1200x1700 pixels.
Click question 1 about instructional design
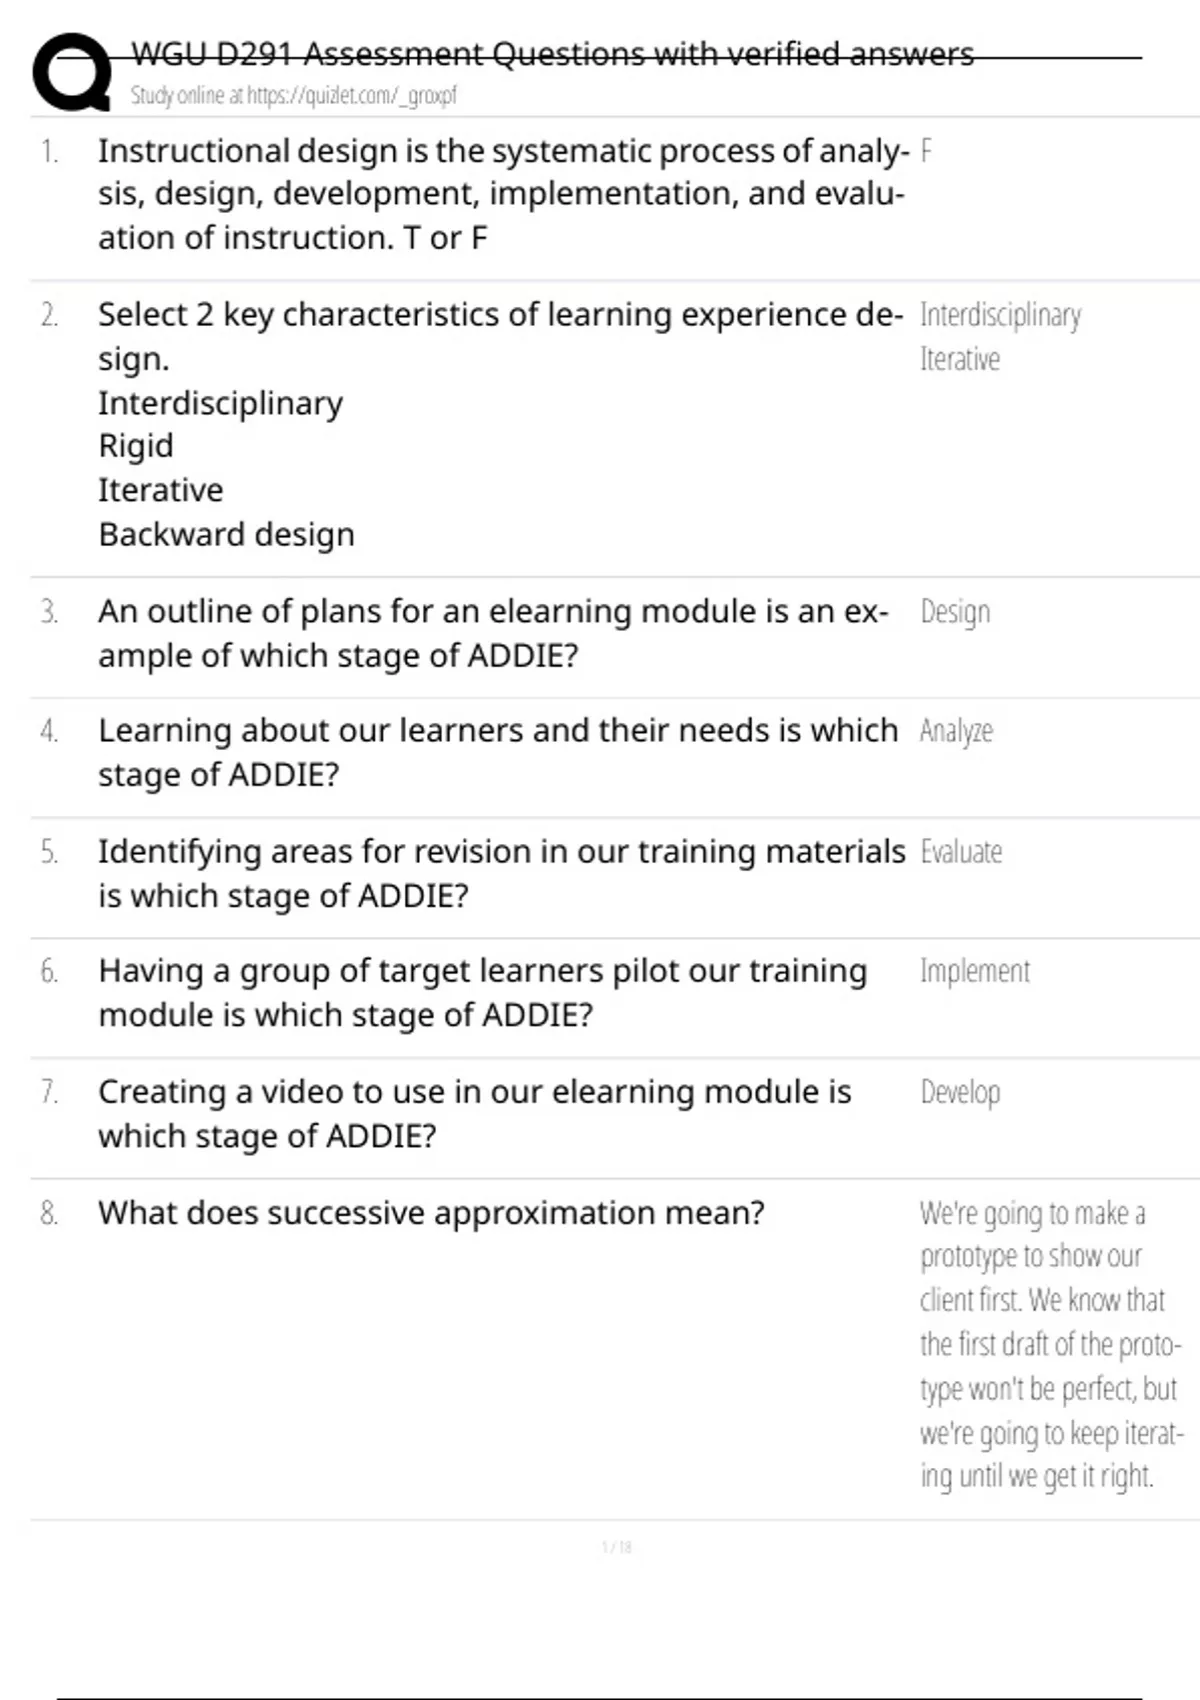[x=500, y=194]
